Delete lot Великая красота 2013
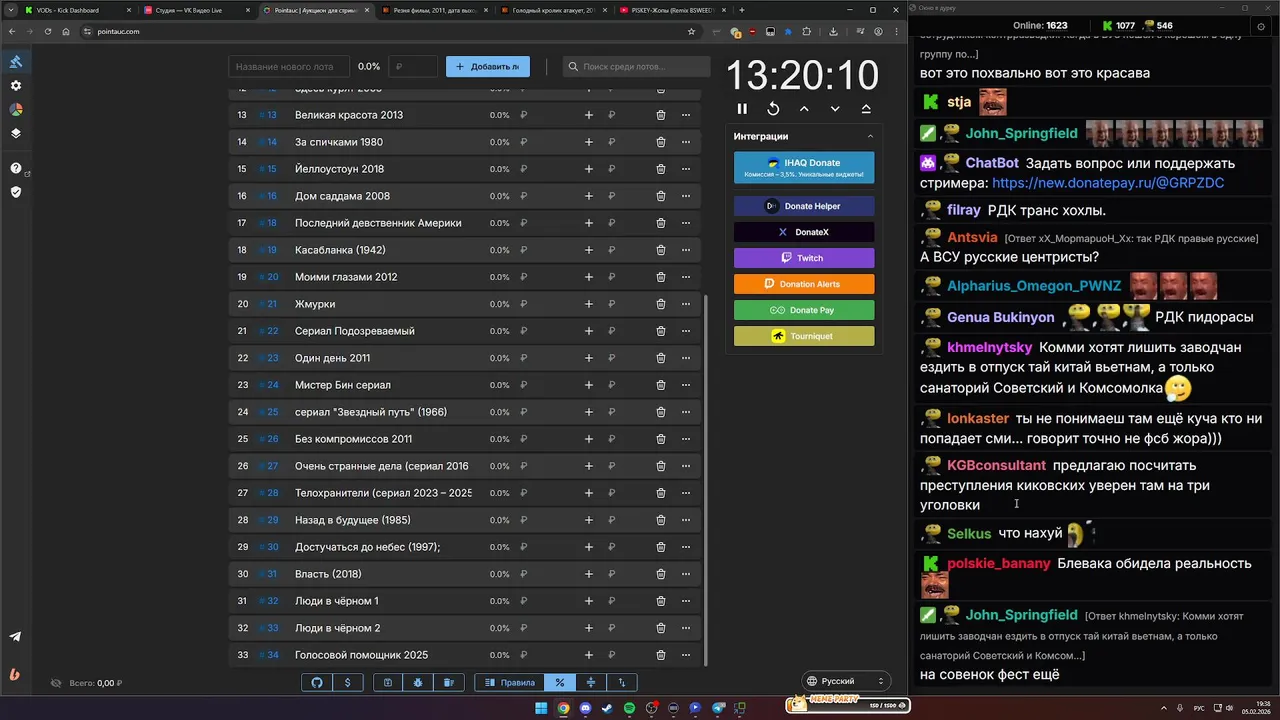 pyautogui.click(x=661, y=115)
